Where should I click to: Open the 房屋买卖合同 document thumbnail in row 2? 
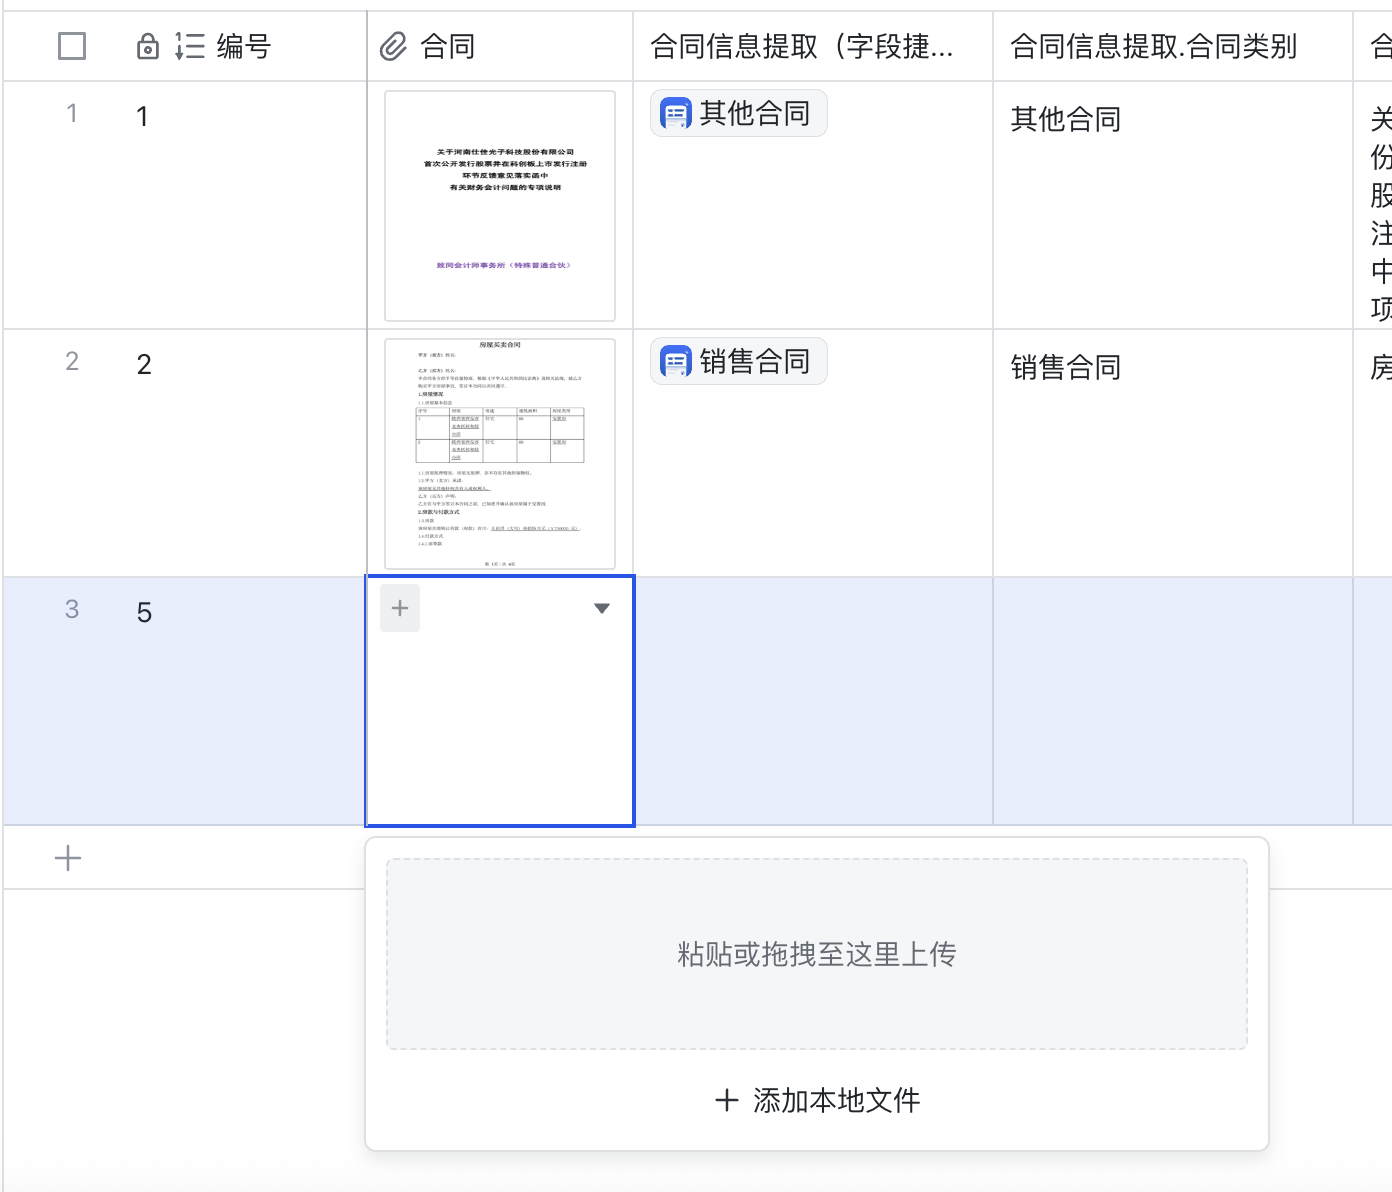(500, 454)
